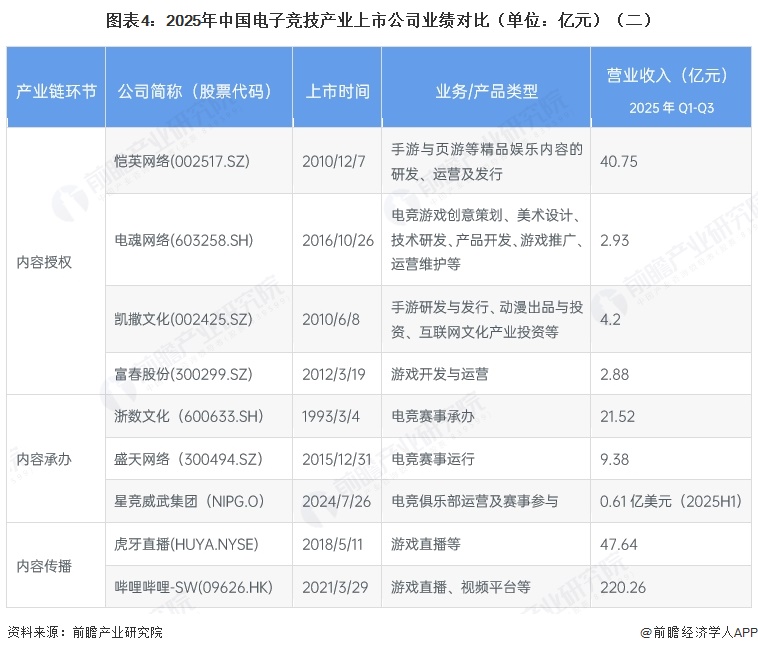Click revenue value 47.64

pyautogui.click(x=619, y=544)
